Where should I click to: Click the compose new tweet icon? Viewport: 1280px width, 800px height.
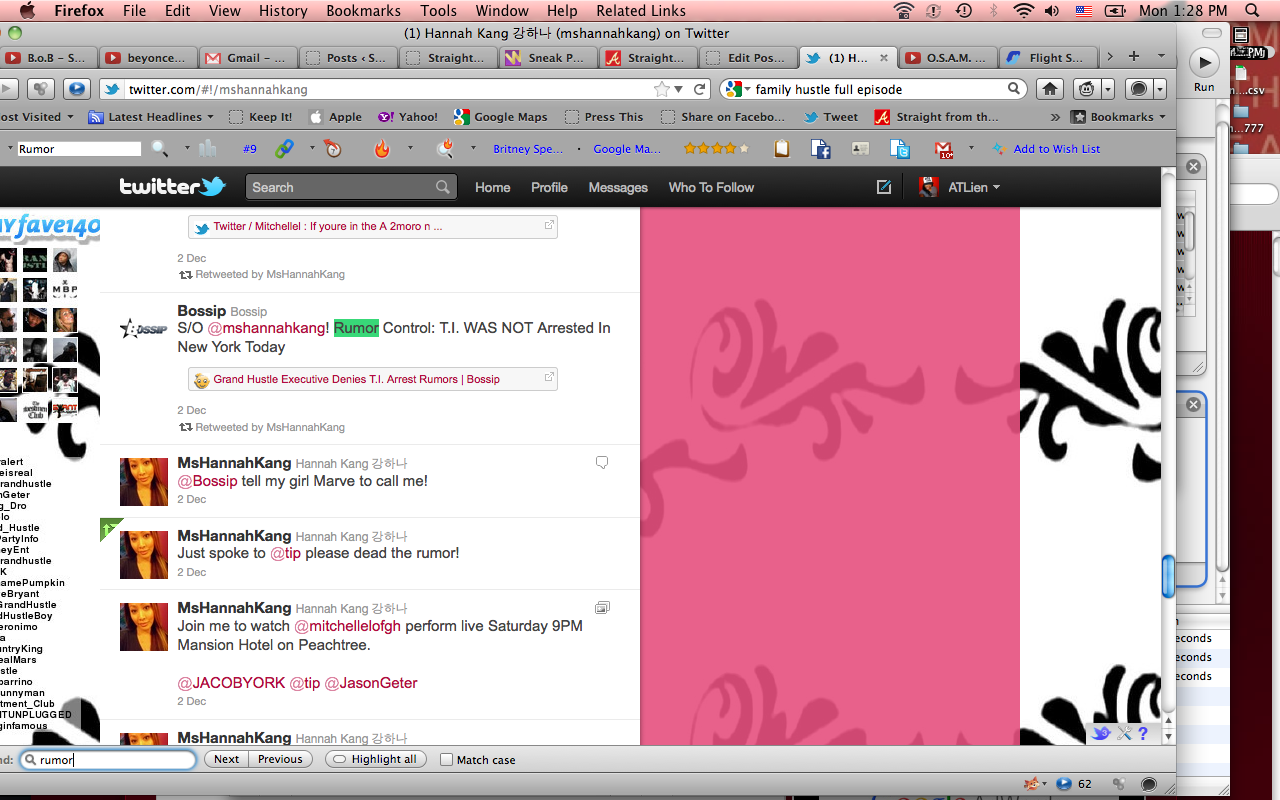[883, 187]
